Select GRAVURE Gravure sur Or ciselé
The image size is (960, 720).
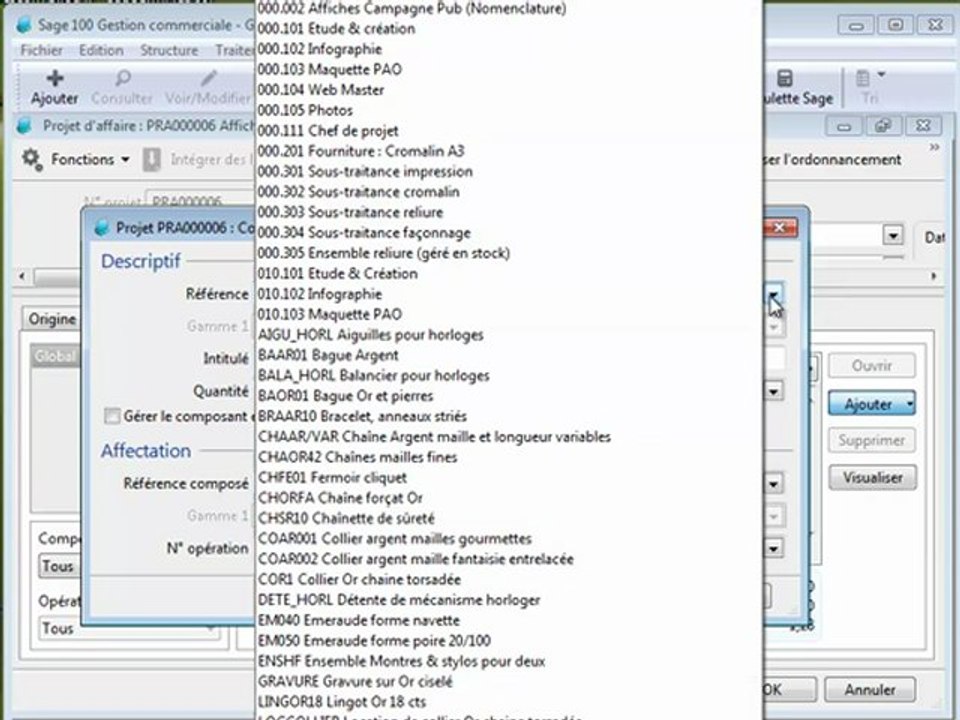pyautogui.click(x=355, y=681)
